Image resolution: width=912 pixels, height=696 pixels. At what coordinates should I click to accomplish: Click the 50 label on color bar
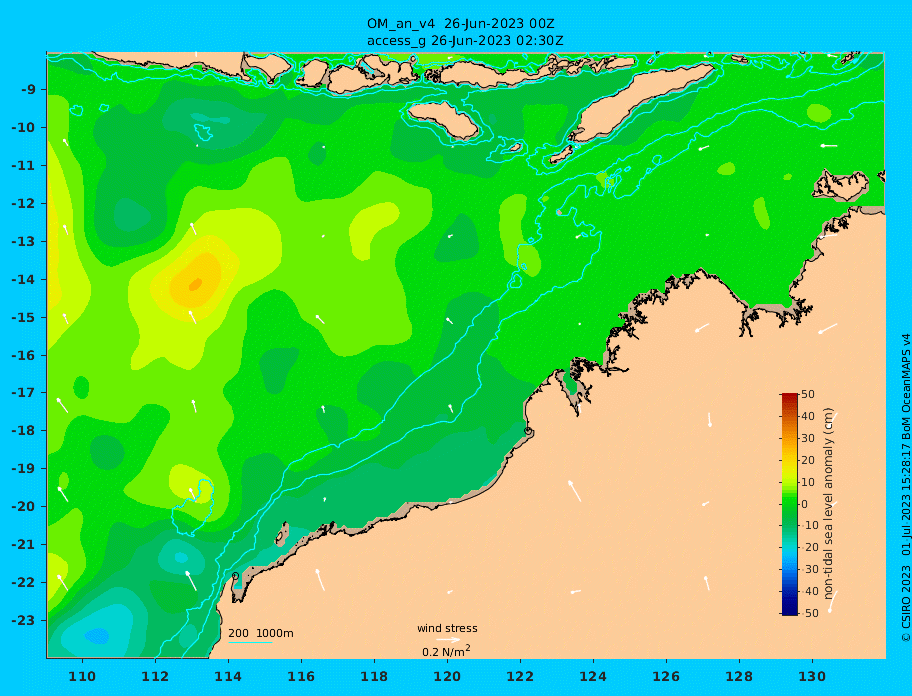pos(808,394)
